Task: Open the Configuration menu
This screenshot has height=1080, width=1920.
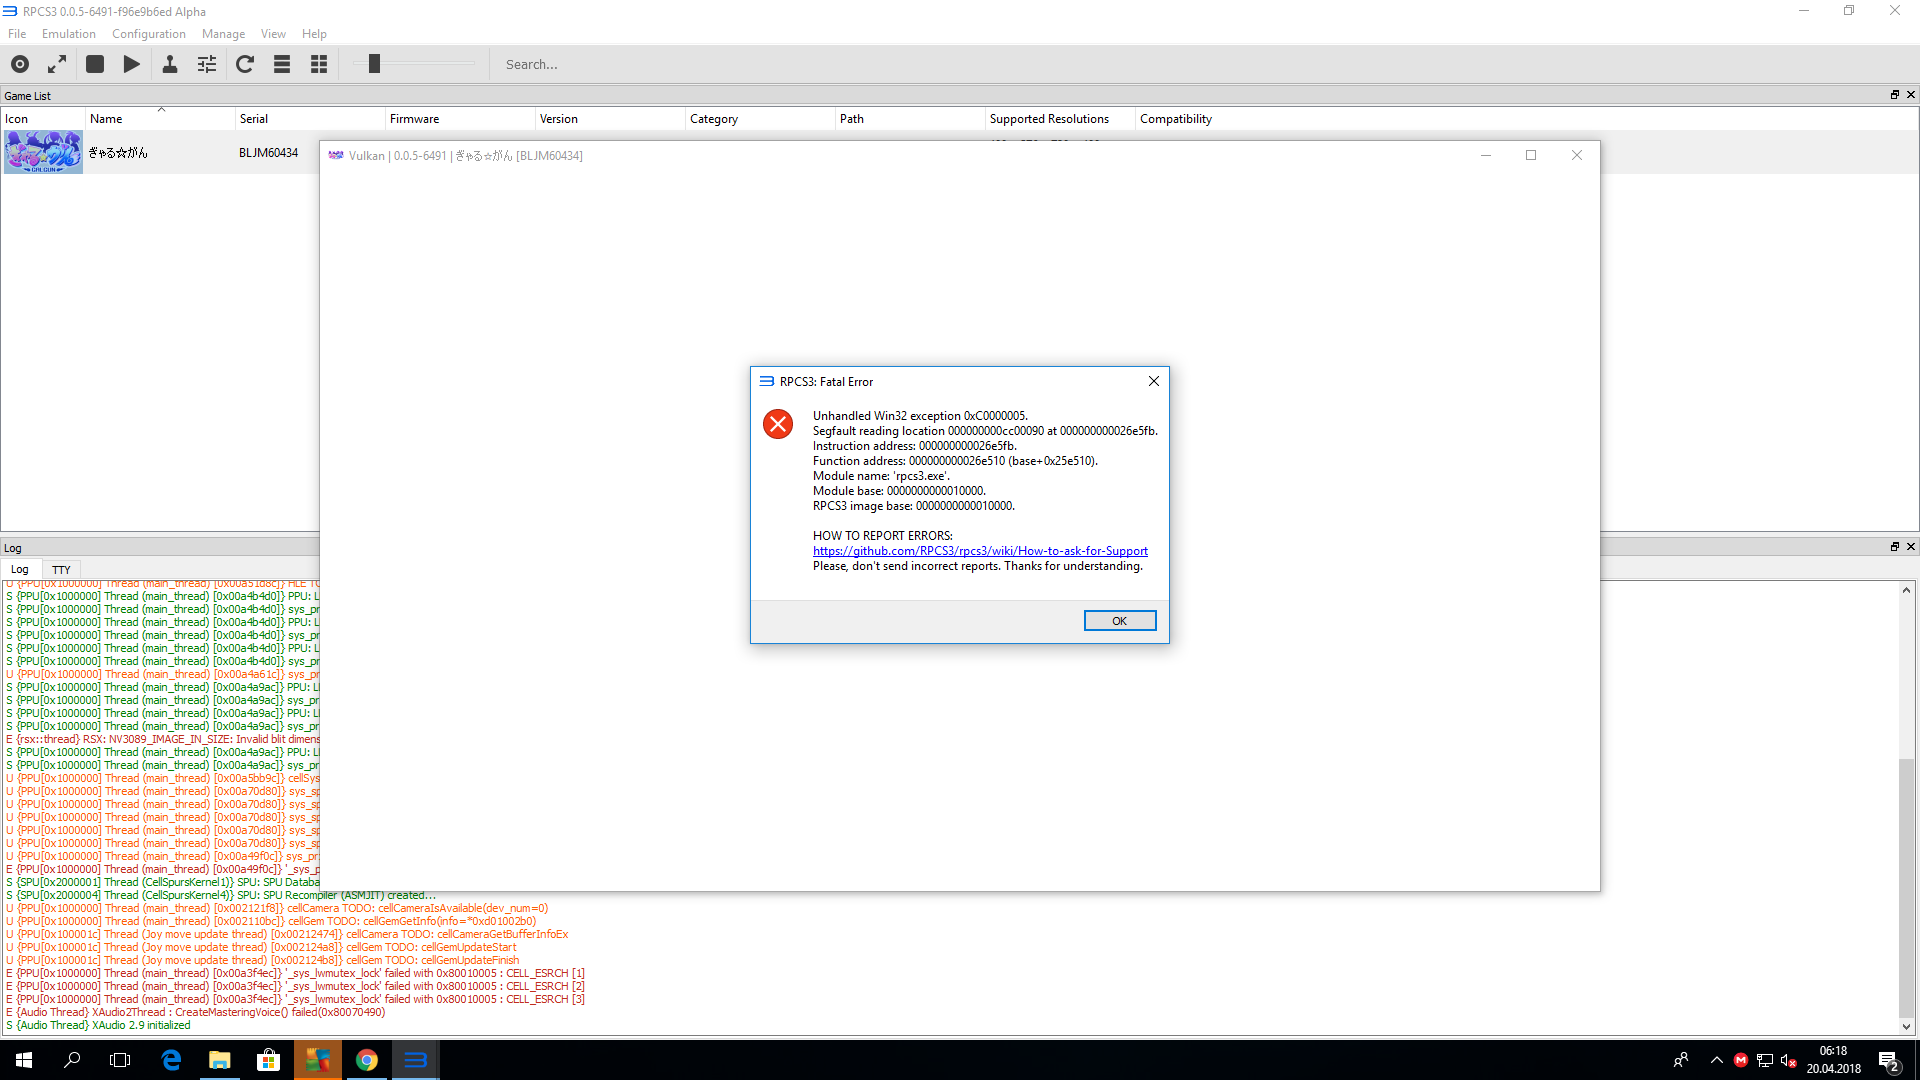Action: click(148, 34)
